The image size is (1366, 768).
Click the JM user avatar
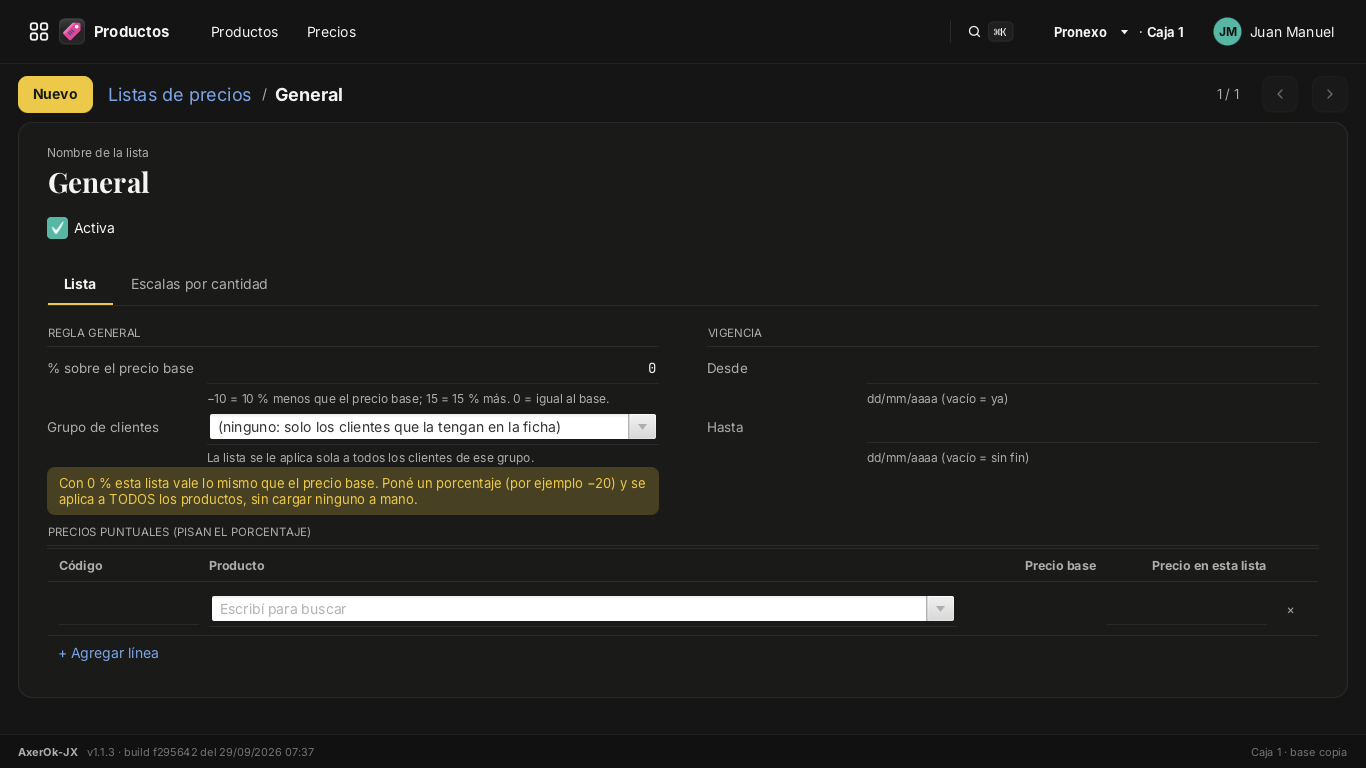click(x=1227, y=32)
